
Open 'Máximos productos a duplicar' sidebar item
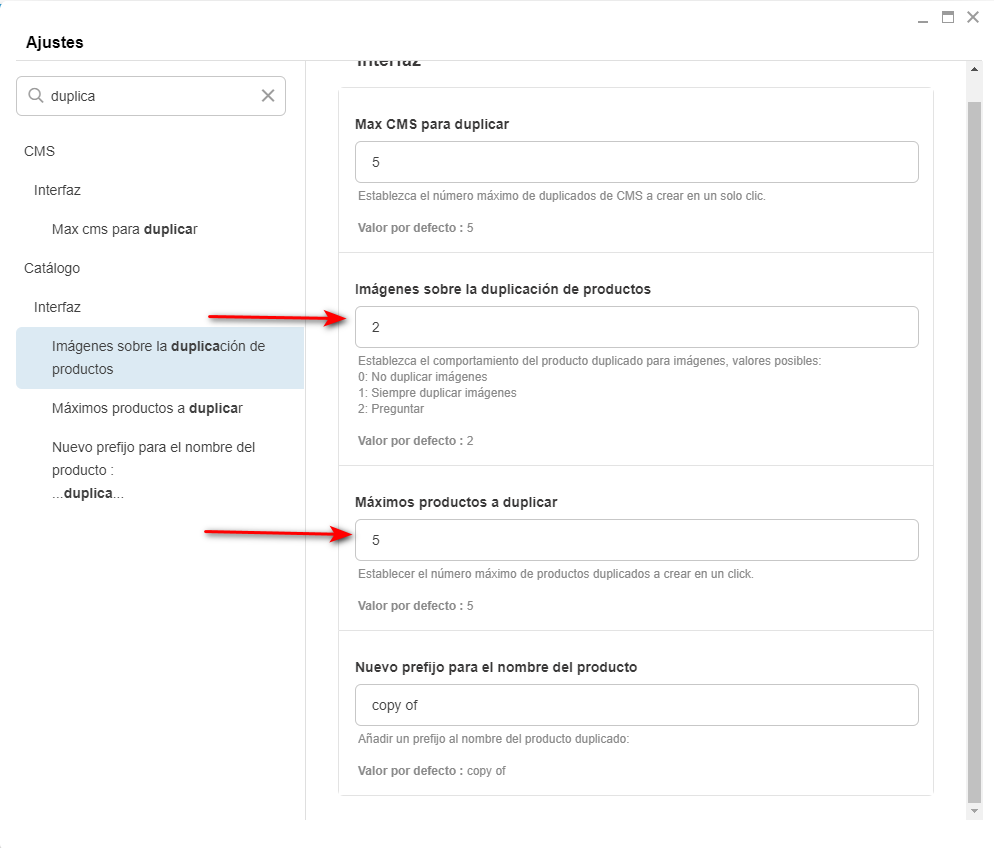[x=147, y=408]
